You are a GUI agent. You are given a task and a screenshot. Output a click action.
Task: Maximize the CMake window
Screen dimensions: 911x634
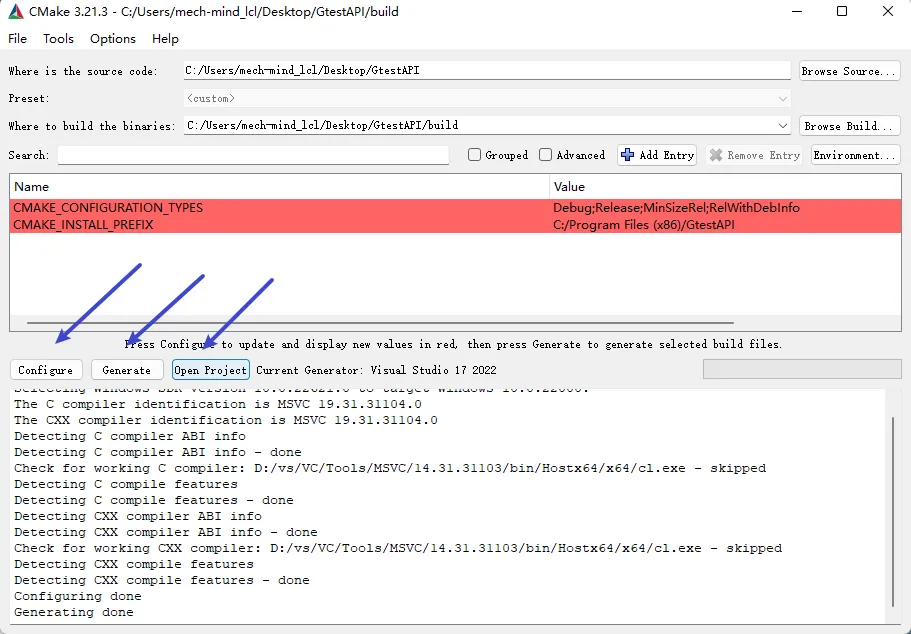point(842,12)
